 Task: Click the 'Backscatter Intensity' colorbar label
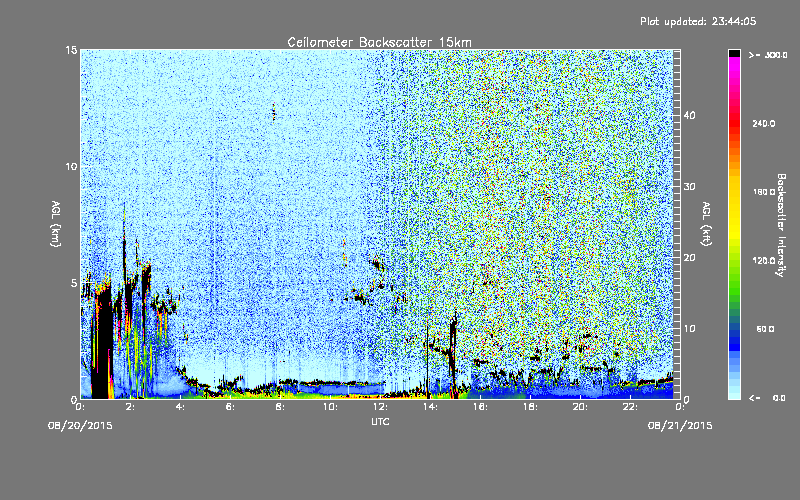coord(781,225)
